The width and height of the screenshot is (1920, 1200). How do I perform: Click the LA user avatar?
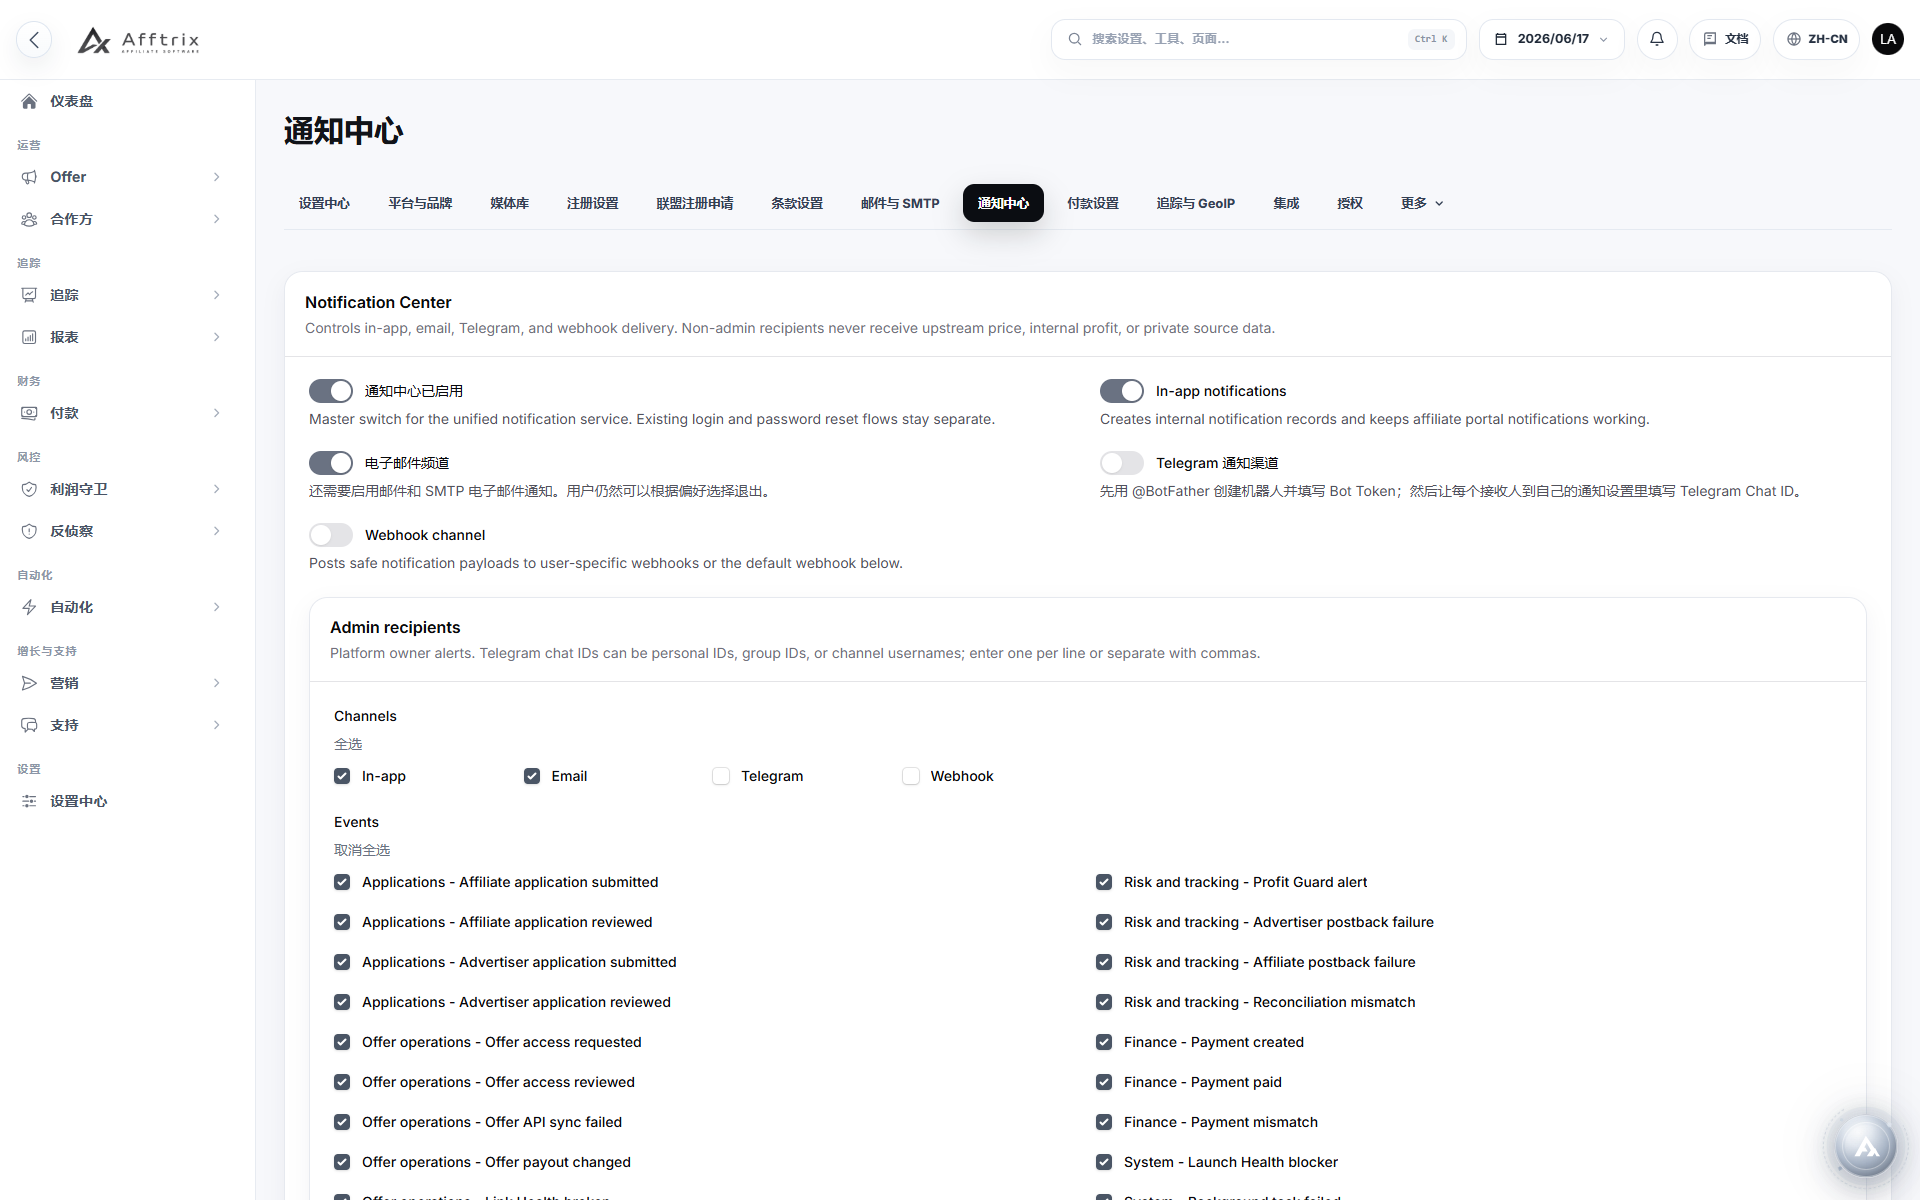coord(1887,39)
